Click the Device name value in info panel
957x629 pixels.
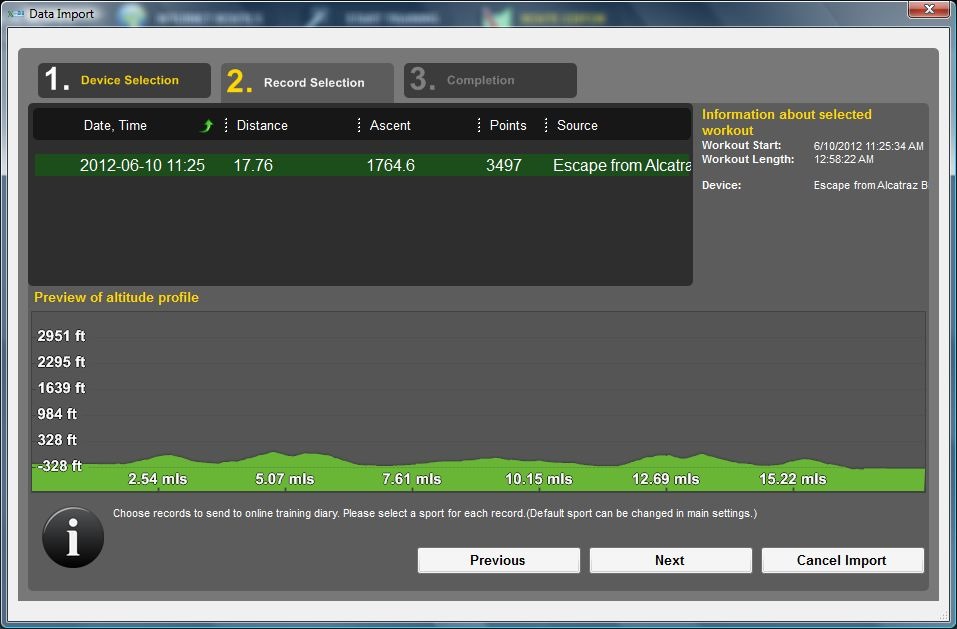[870, 185]
